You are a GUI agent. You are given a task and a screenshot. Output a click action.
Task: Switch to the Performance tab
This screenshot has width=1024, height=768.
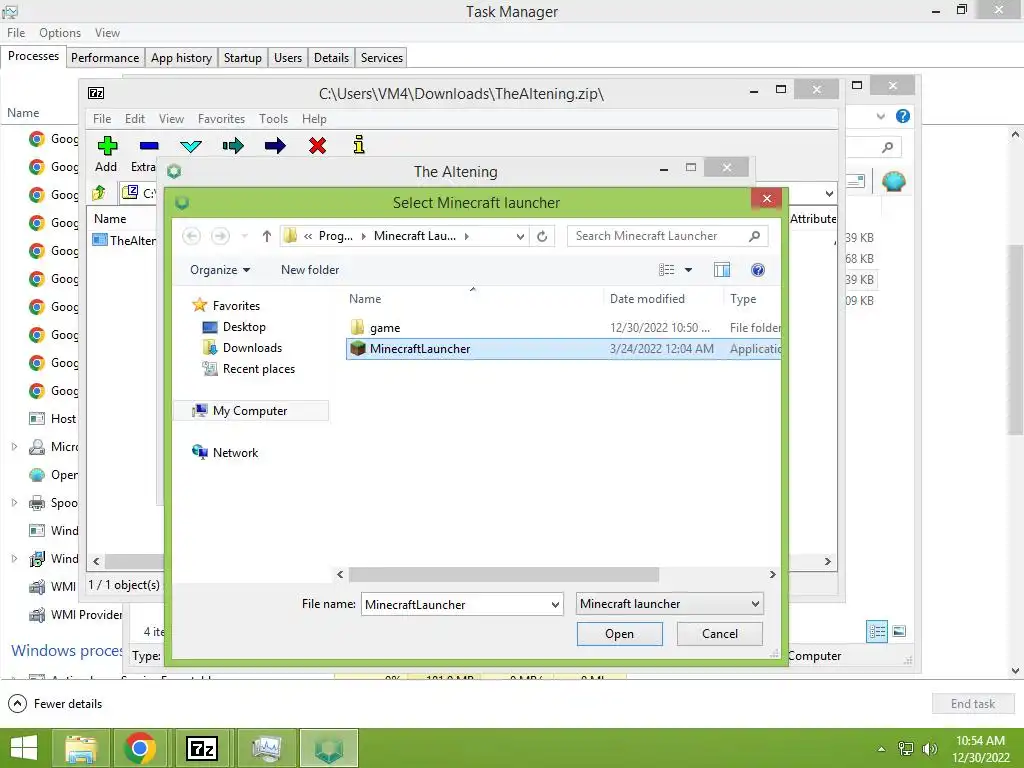(105, 57)
